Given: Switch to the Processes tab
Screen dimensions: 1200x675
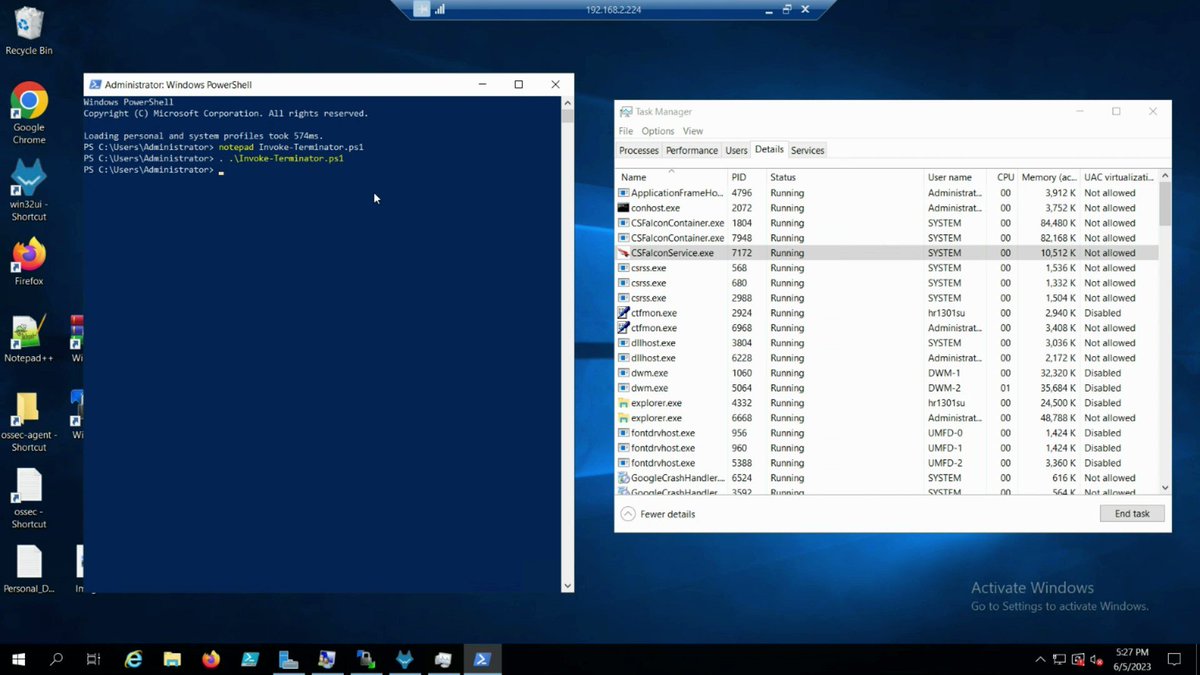Looking at the screenshot, I should [x=639, y=150].
